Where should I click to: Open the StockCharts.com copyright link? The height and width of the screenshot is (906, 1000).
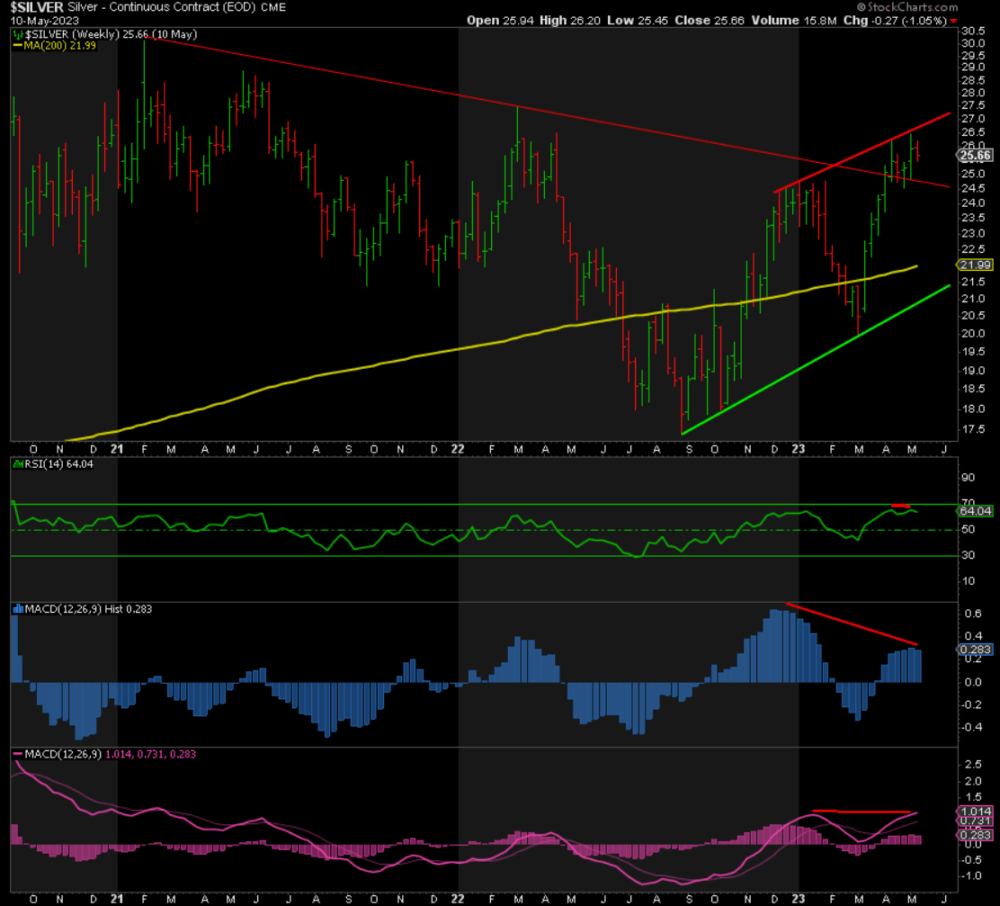point(908,7)
